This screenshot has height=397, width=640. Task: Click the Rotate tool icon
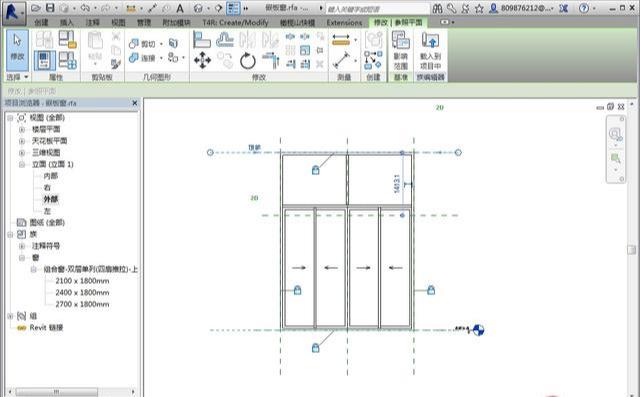point(247,61)
